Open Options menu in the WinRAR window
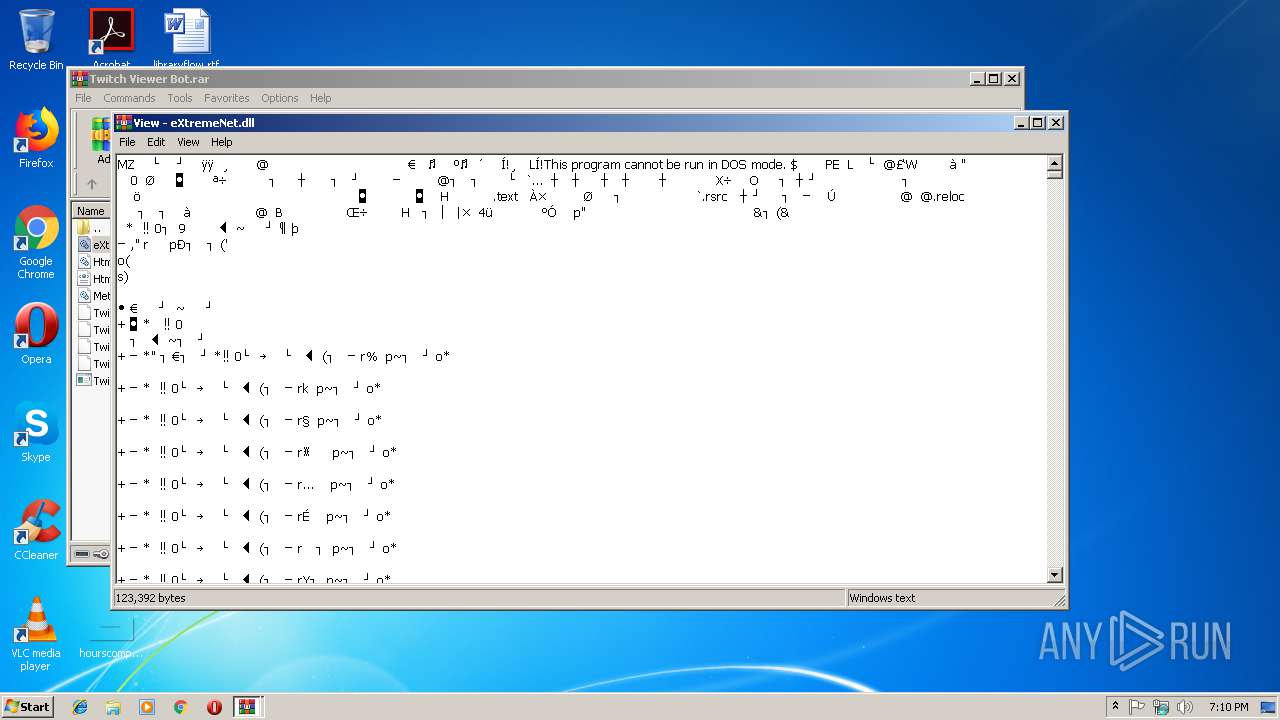The width and height of the screenshot is (1280, 720). (x=280, y=98)
